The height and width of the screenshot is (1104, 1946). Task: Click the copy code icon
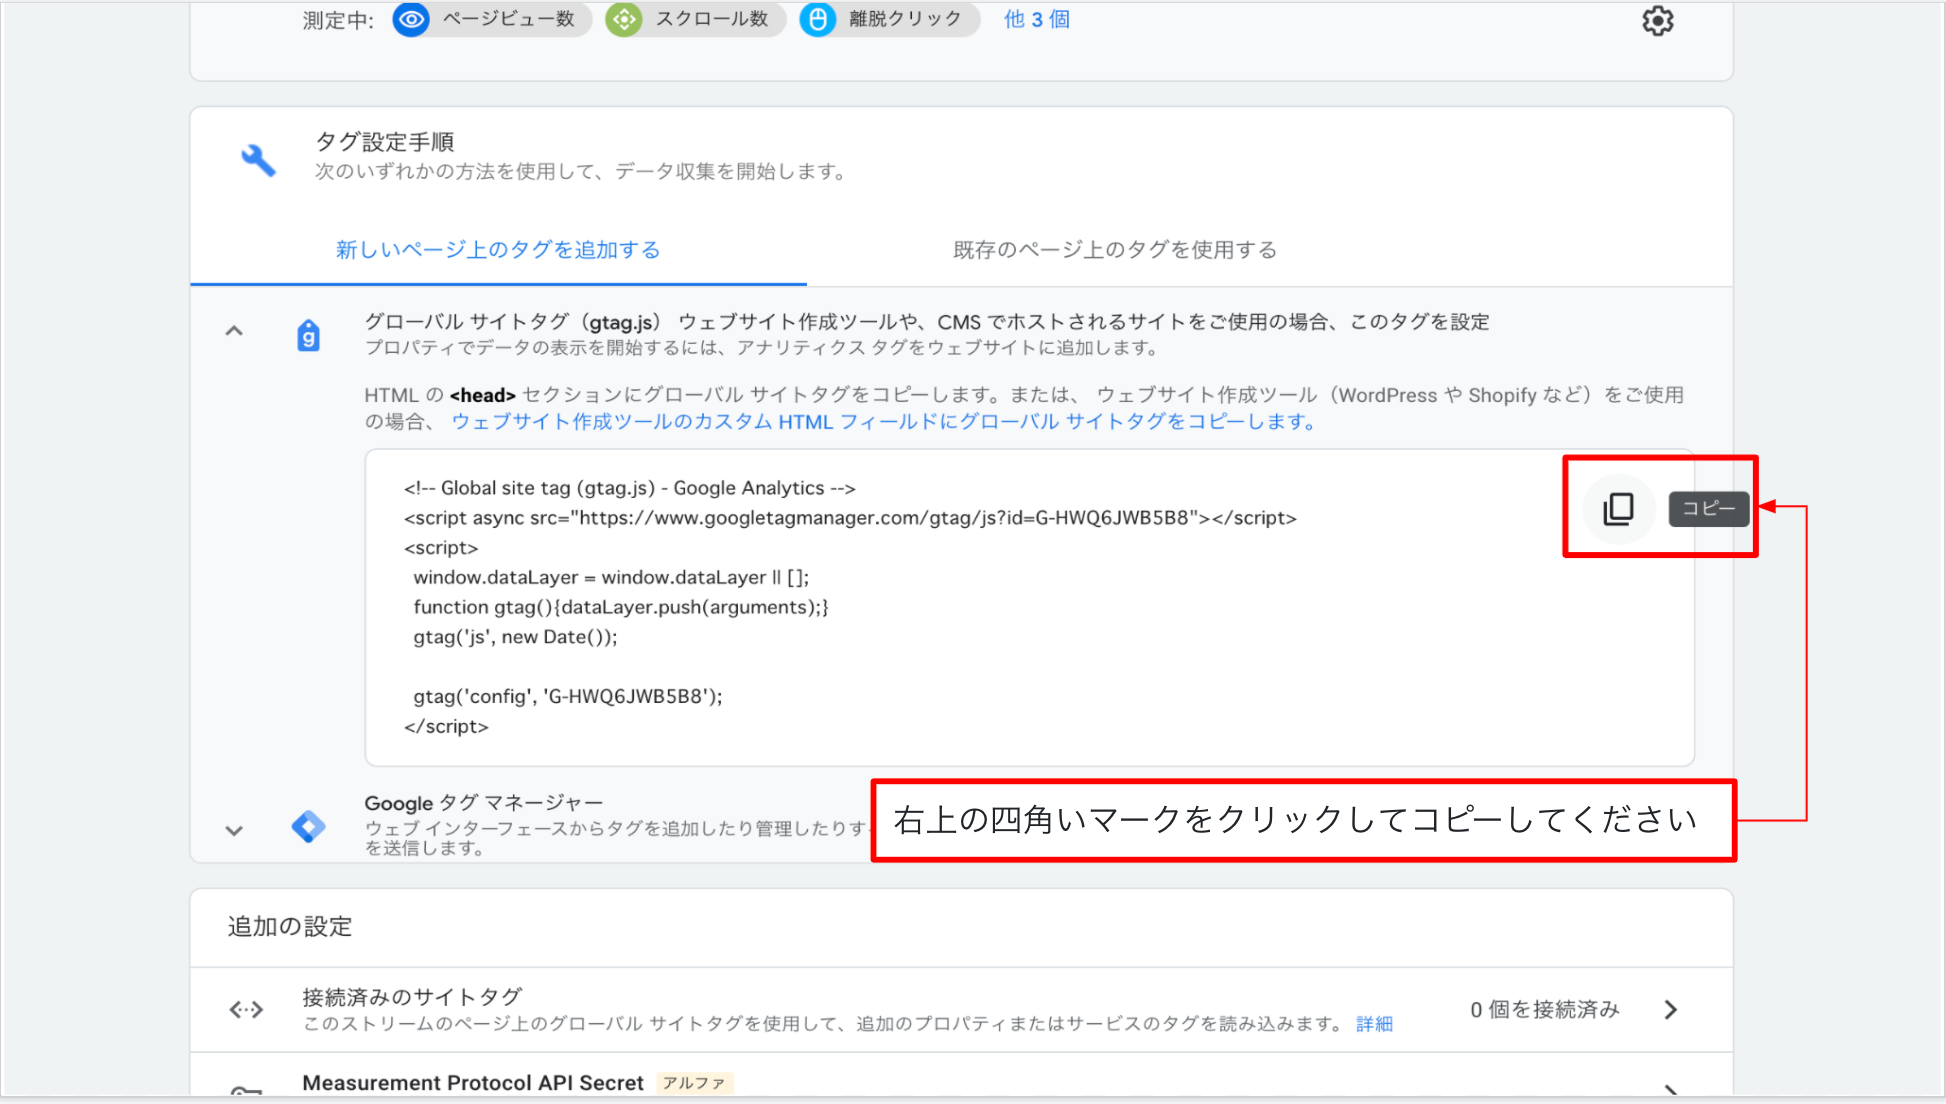pyautogui.click(x=1618, y=508)
